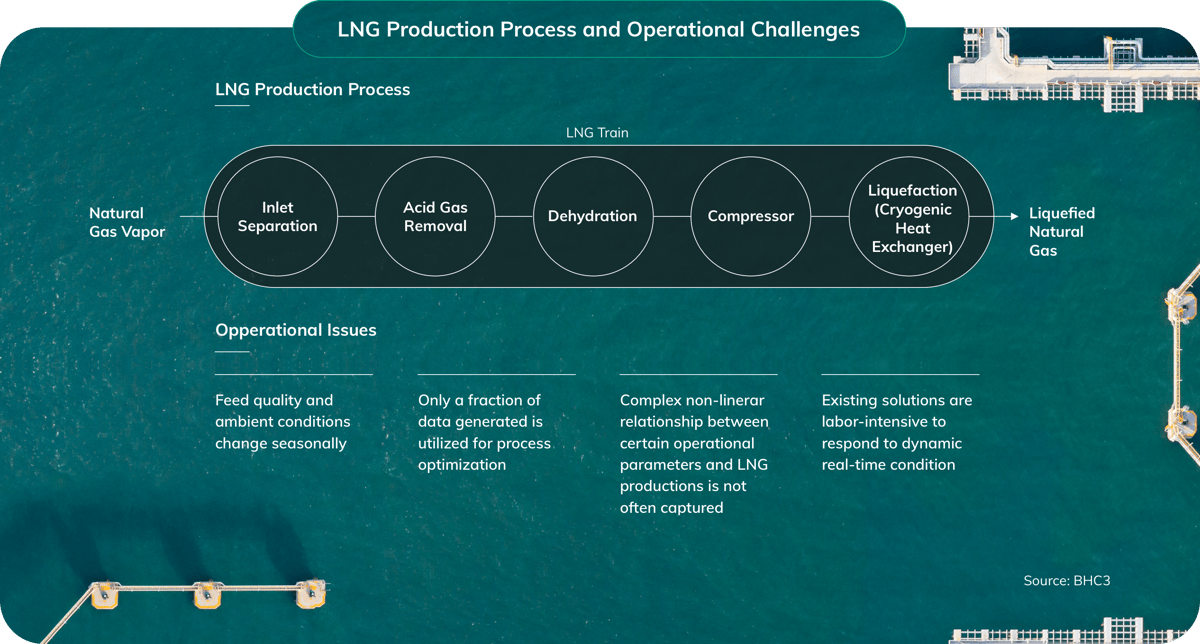Click the Dehydration process circle

592,216
